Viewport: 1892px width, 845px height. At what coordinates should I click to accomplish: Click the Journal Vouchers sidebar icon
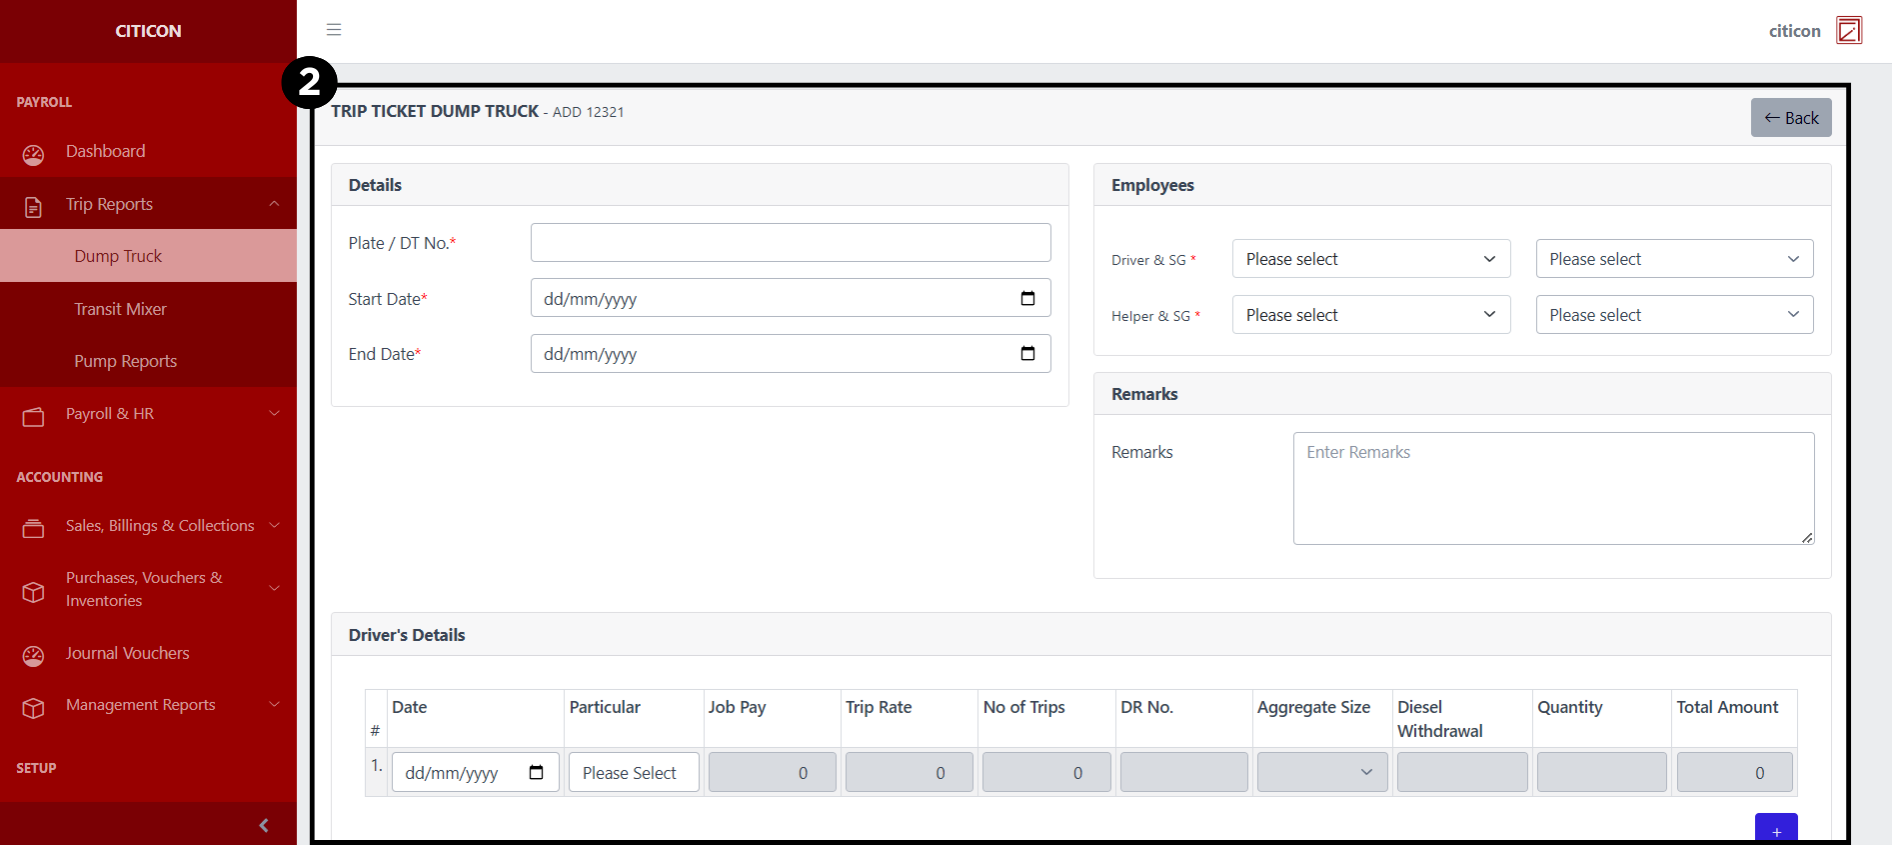pos(33,655)
